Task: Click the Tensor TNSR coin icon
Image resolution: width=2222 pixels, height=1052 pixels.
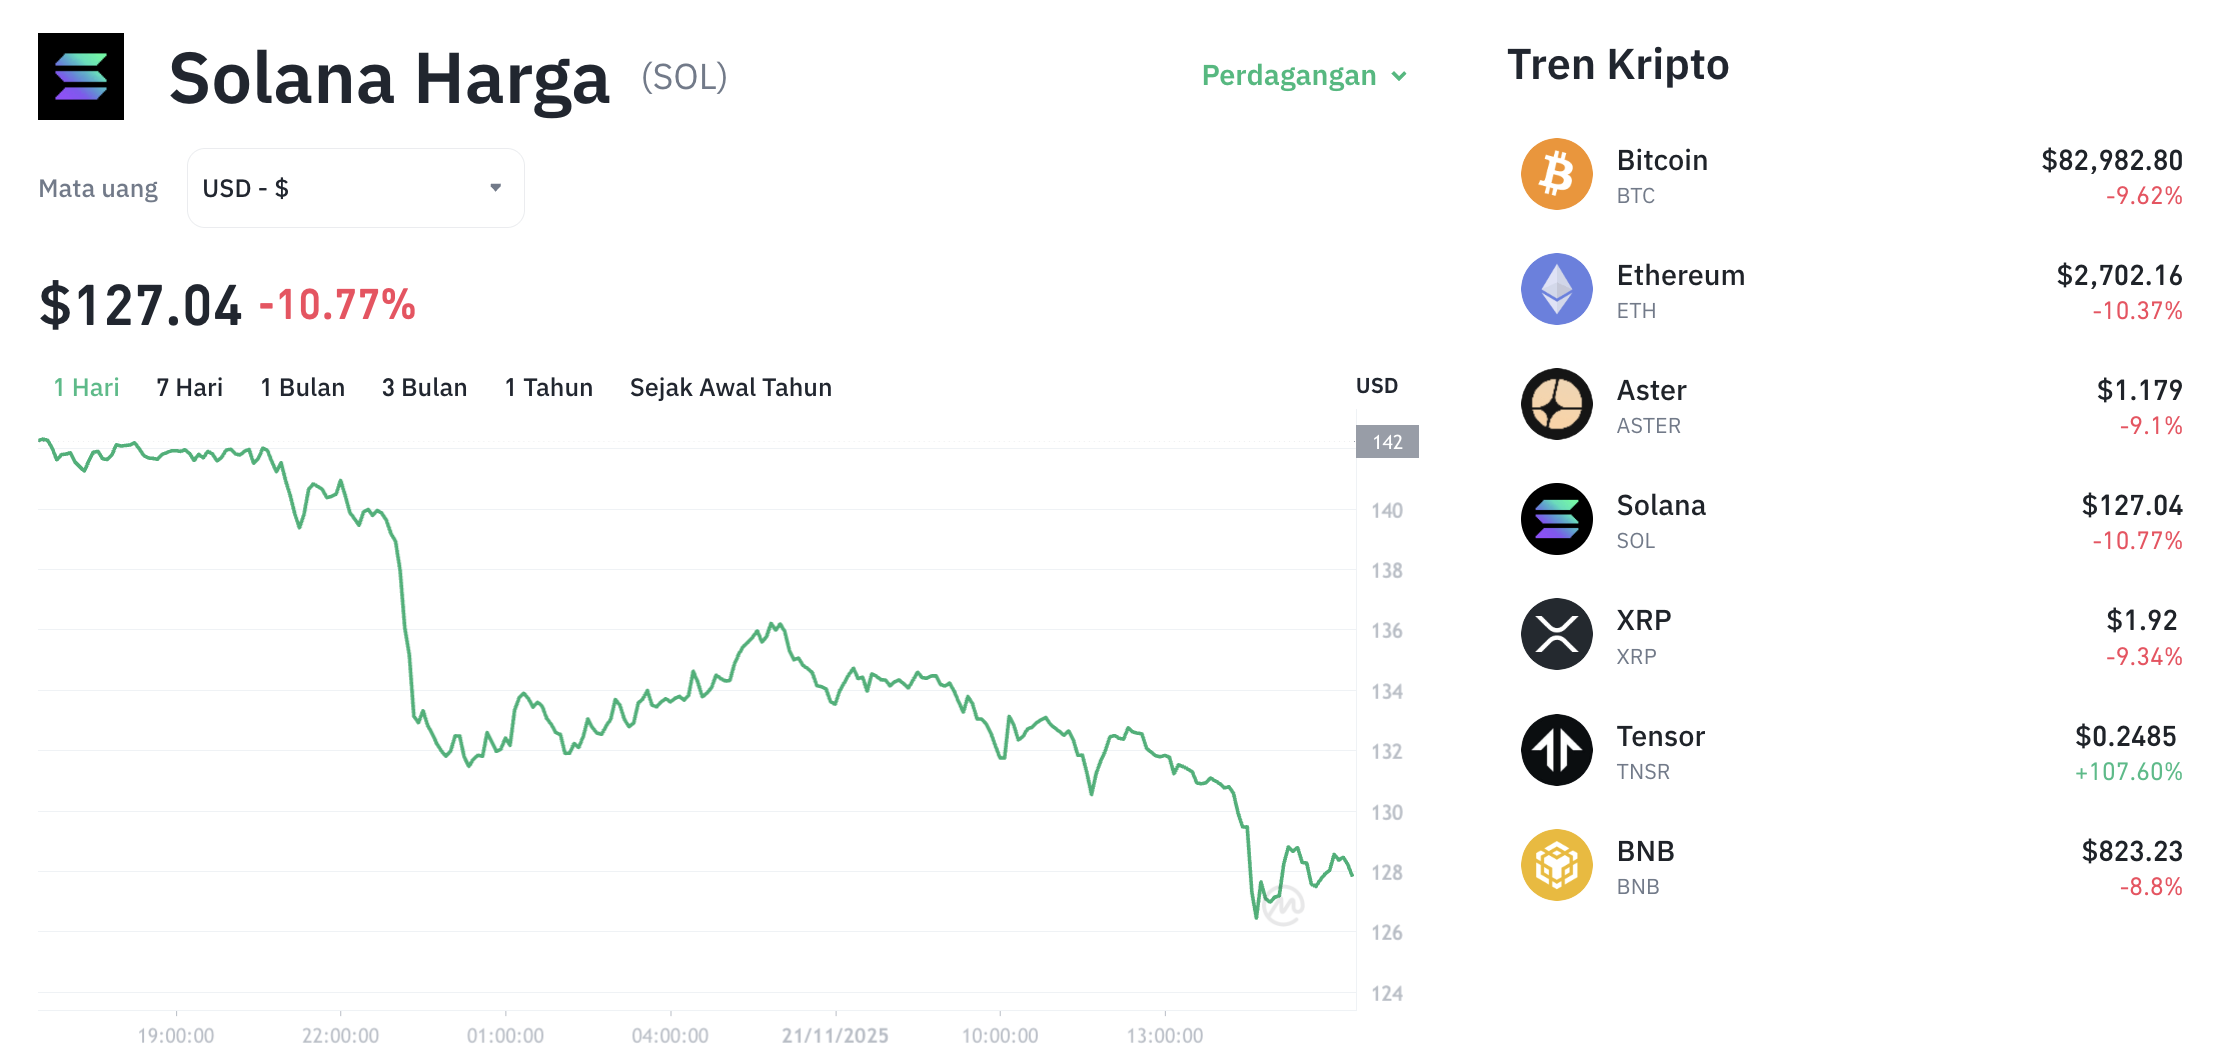Action: [1556, 750]
